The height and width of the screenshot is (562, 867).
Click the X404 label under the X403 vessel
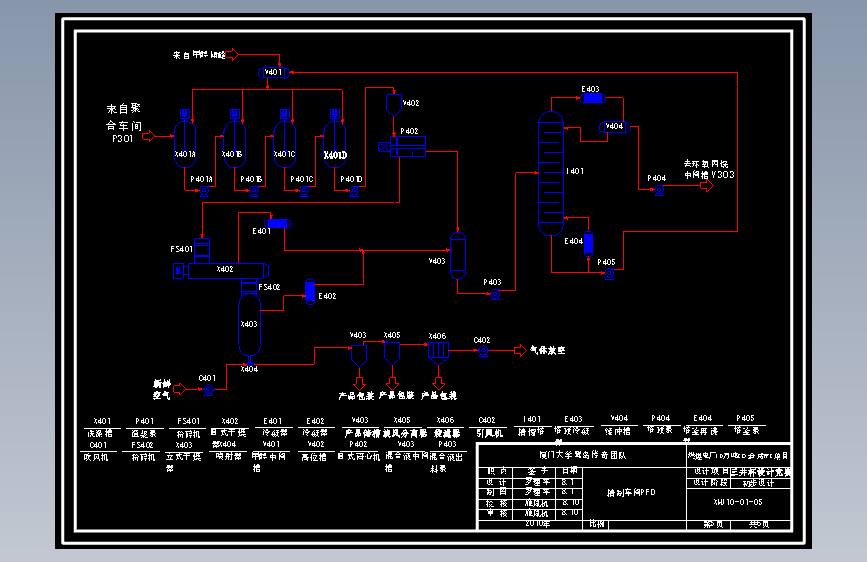[x=249, y=369]
